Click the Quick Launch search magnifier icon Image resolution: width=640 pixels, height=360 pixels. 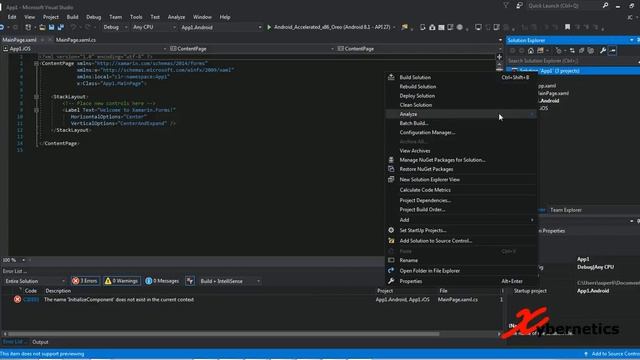click(x=605, y=5)
